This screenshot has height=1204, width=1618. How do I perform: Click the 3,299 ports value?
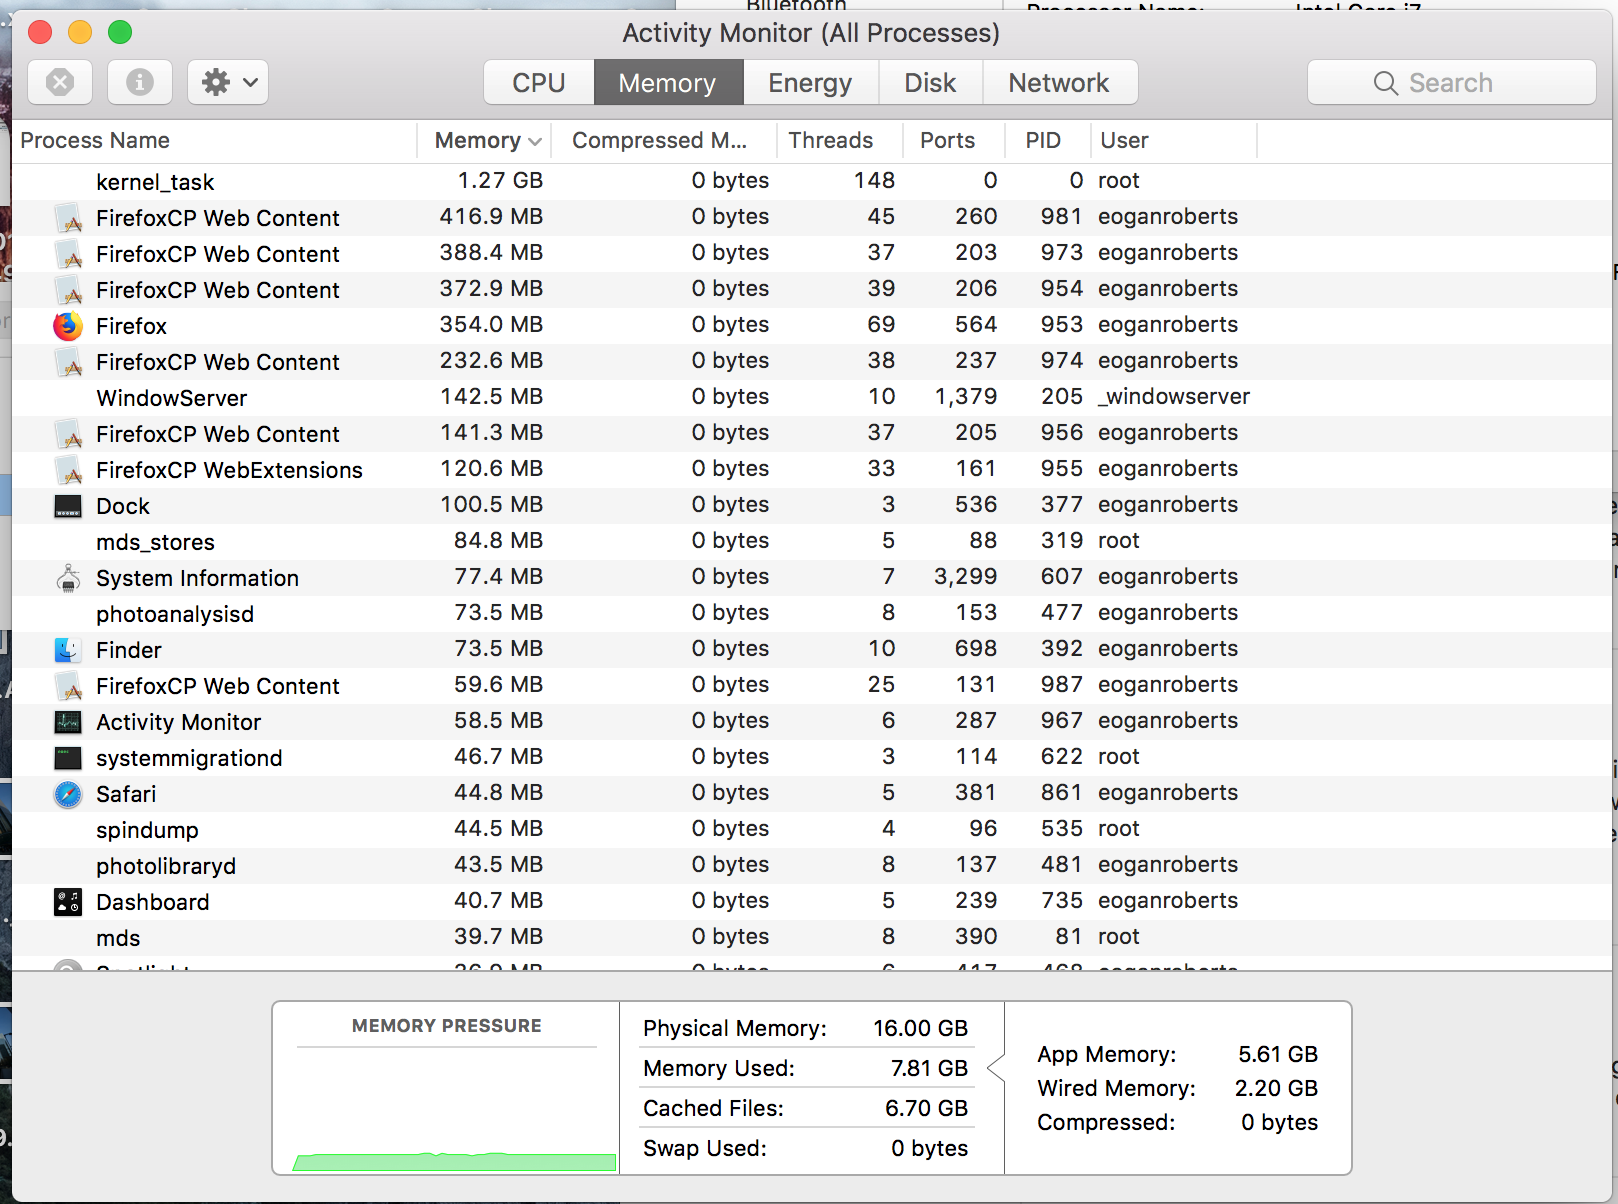coord(966,577)
